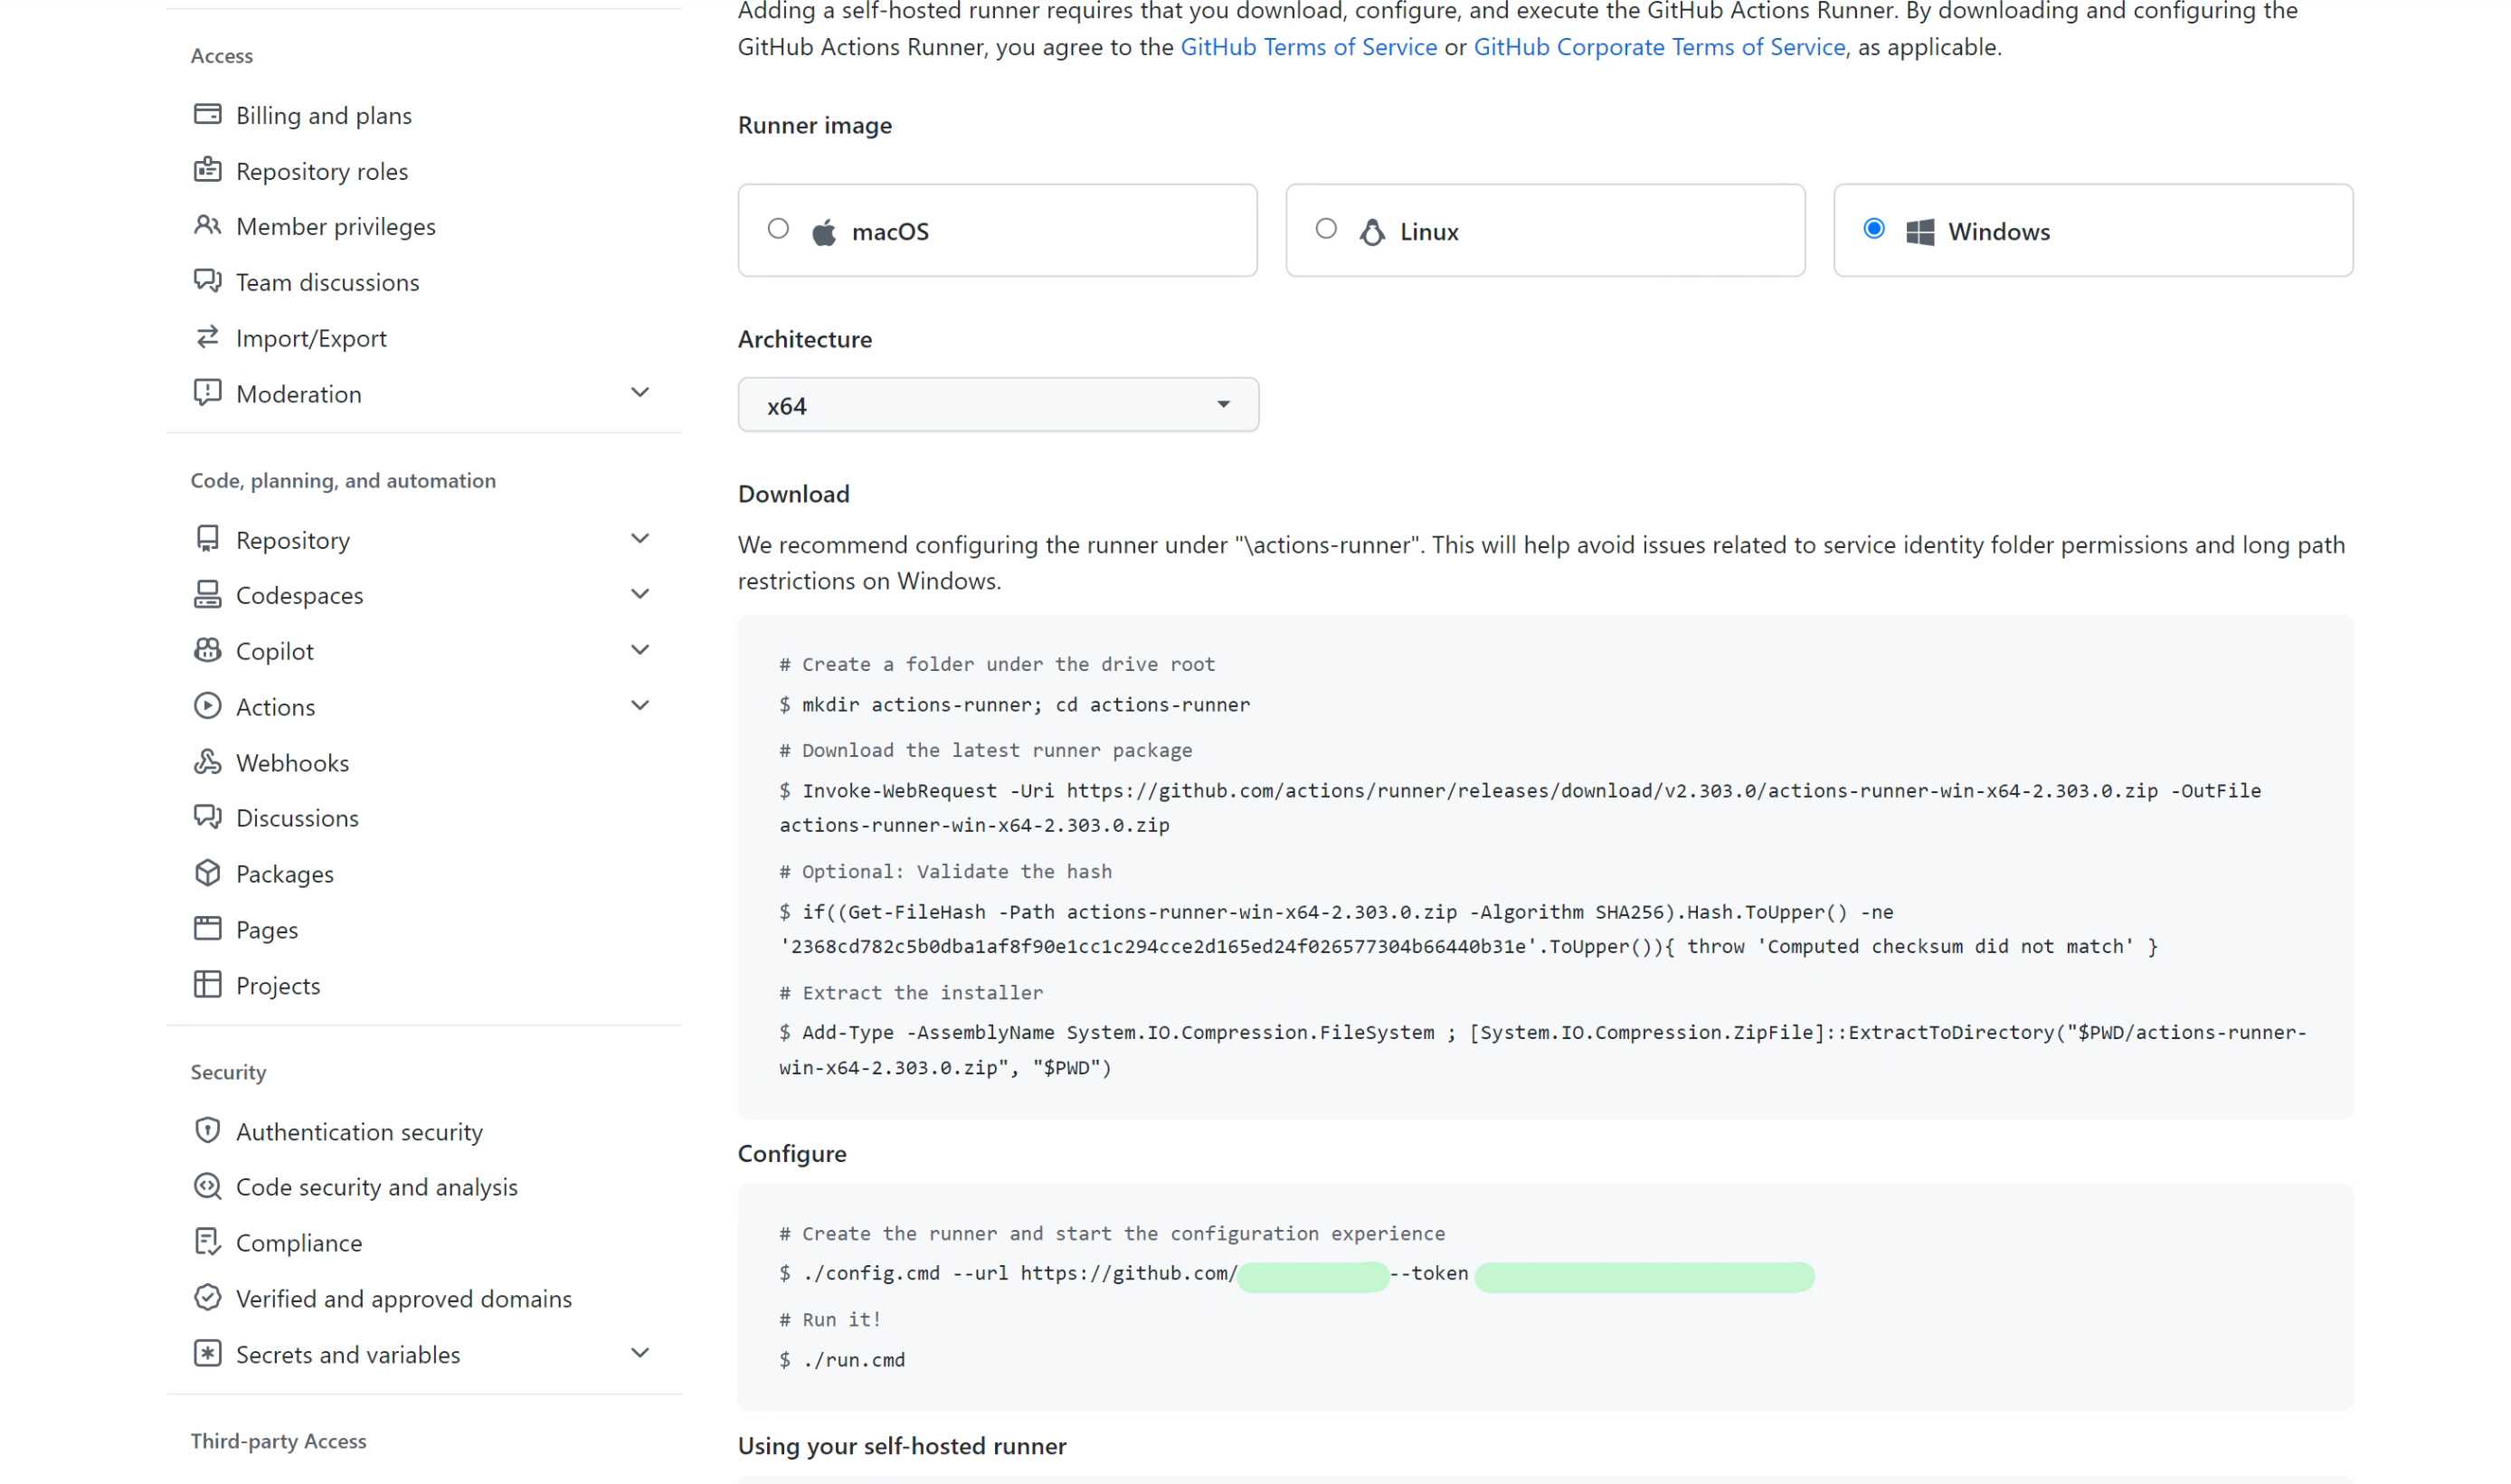Select the macOS runner image radio button
Image resolution: width=2511 pixels, height=1484 pixels.
coord(778,229)
